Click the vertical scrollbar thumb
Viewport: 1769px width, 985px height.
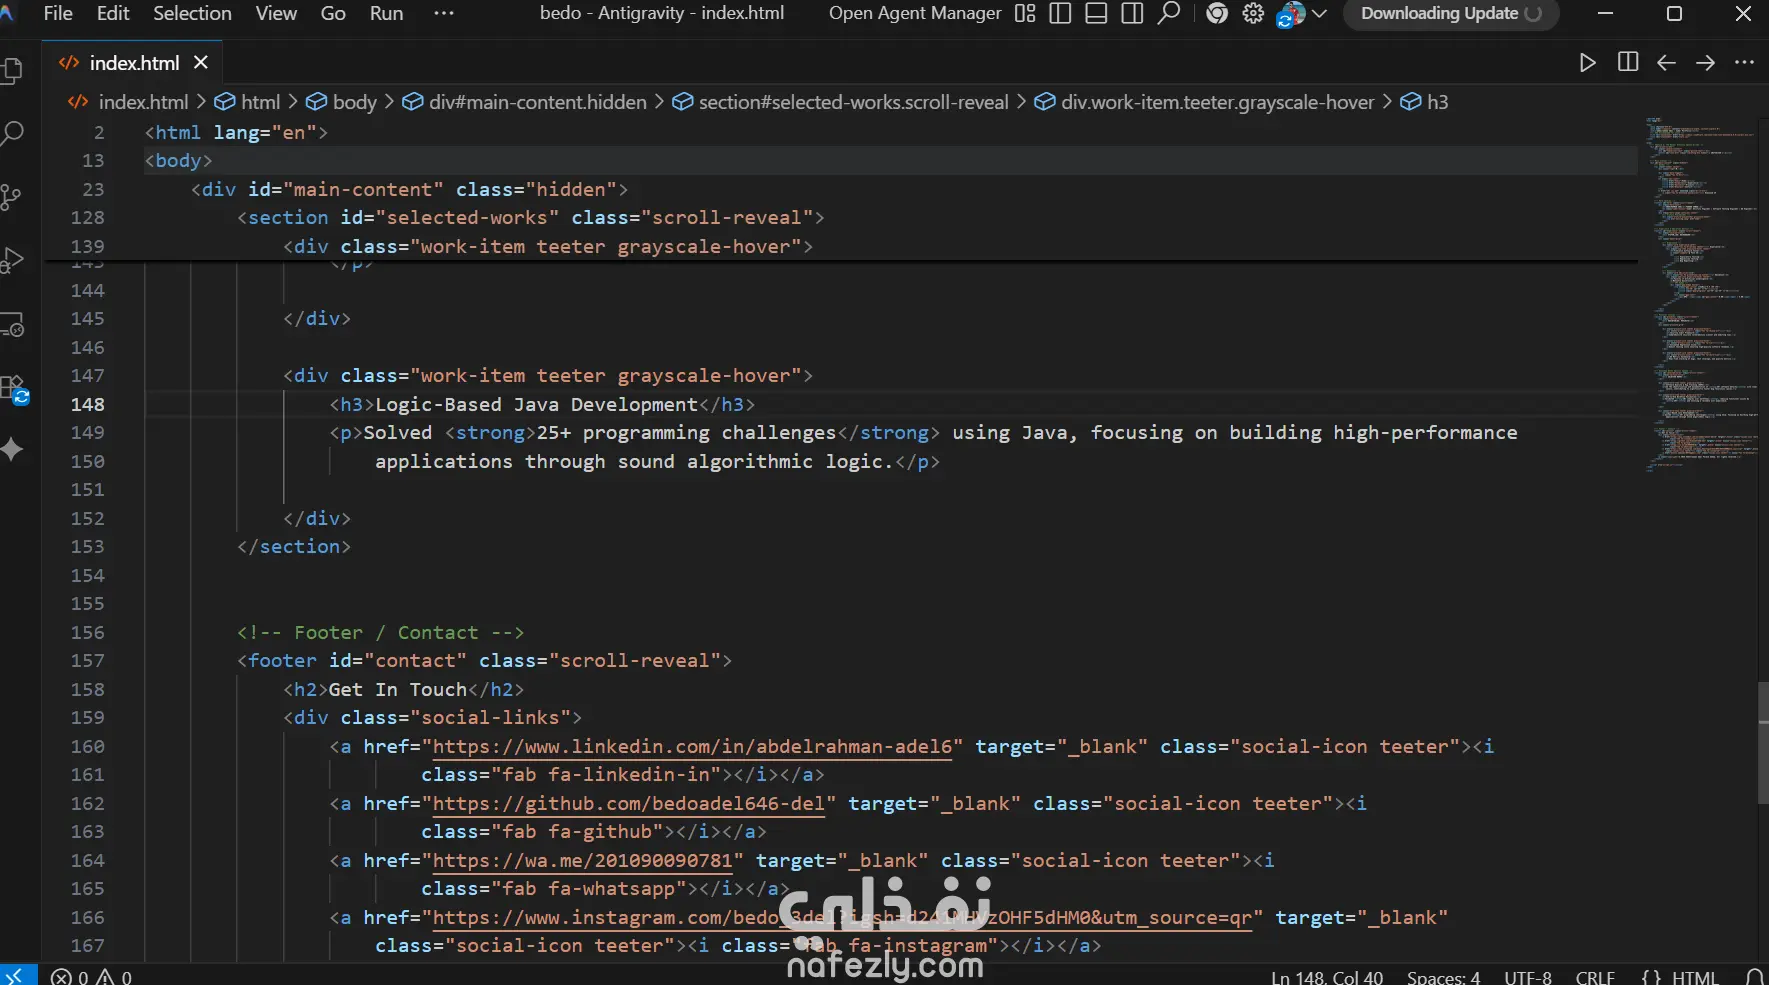[x=1763, y=743]
